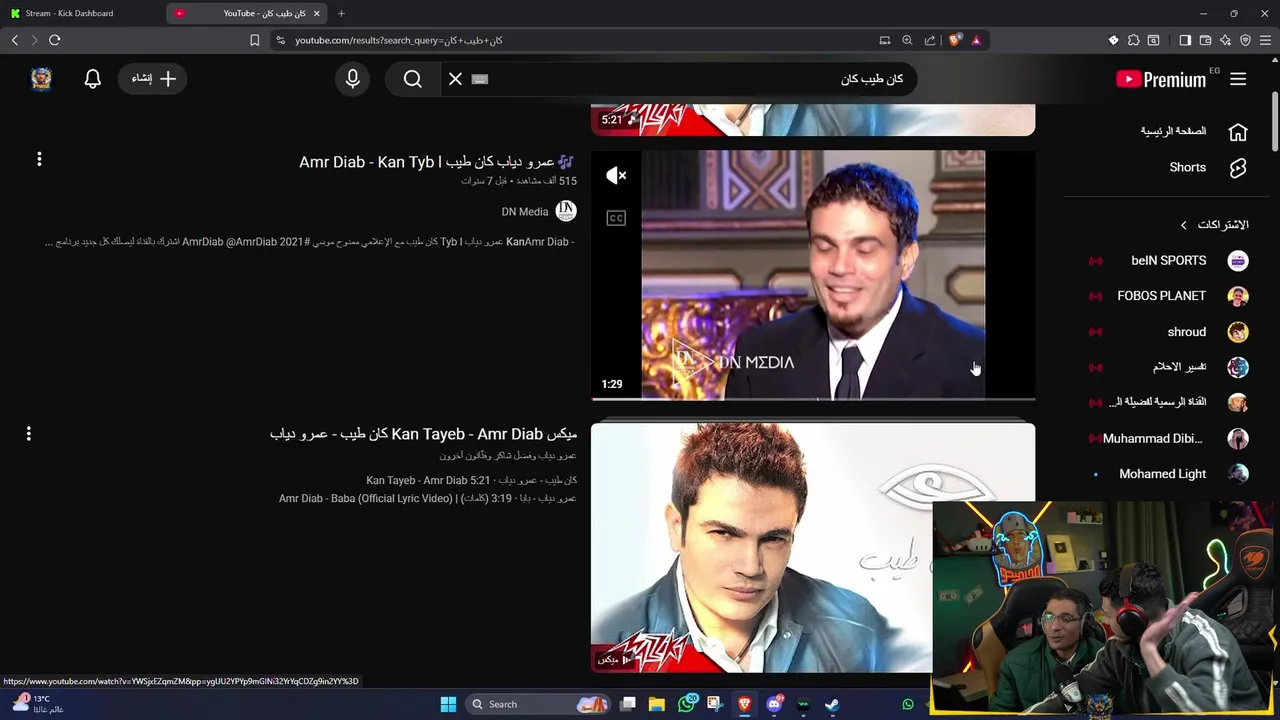
Task: Click the Windows taskbar Search box
Action: (539, 704)
